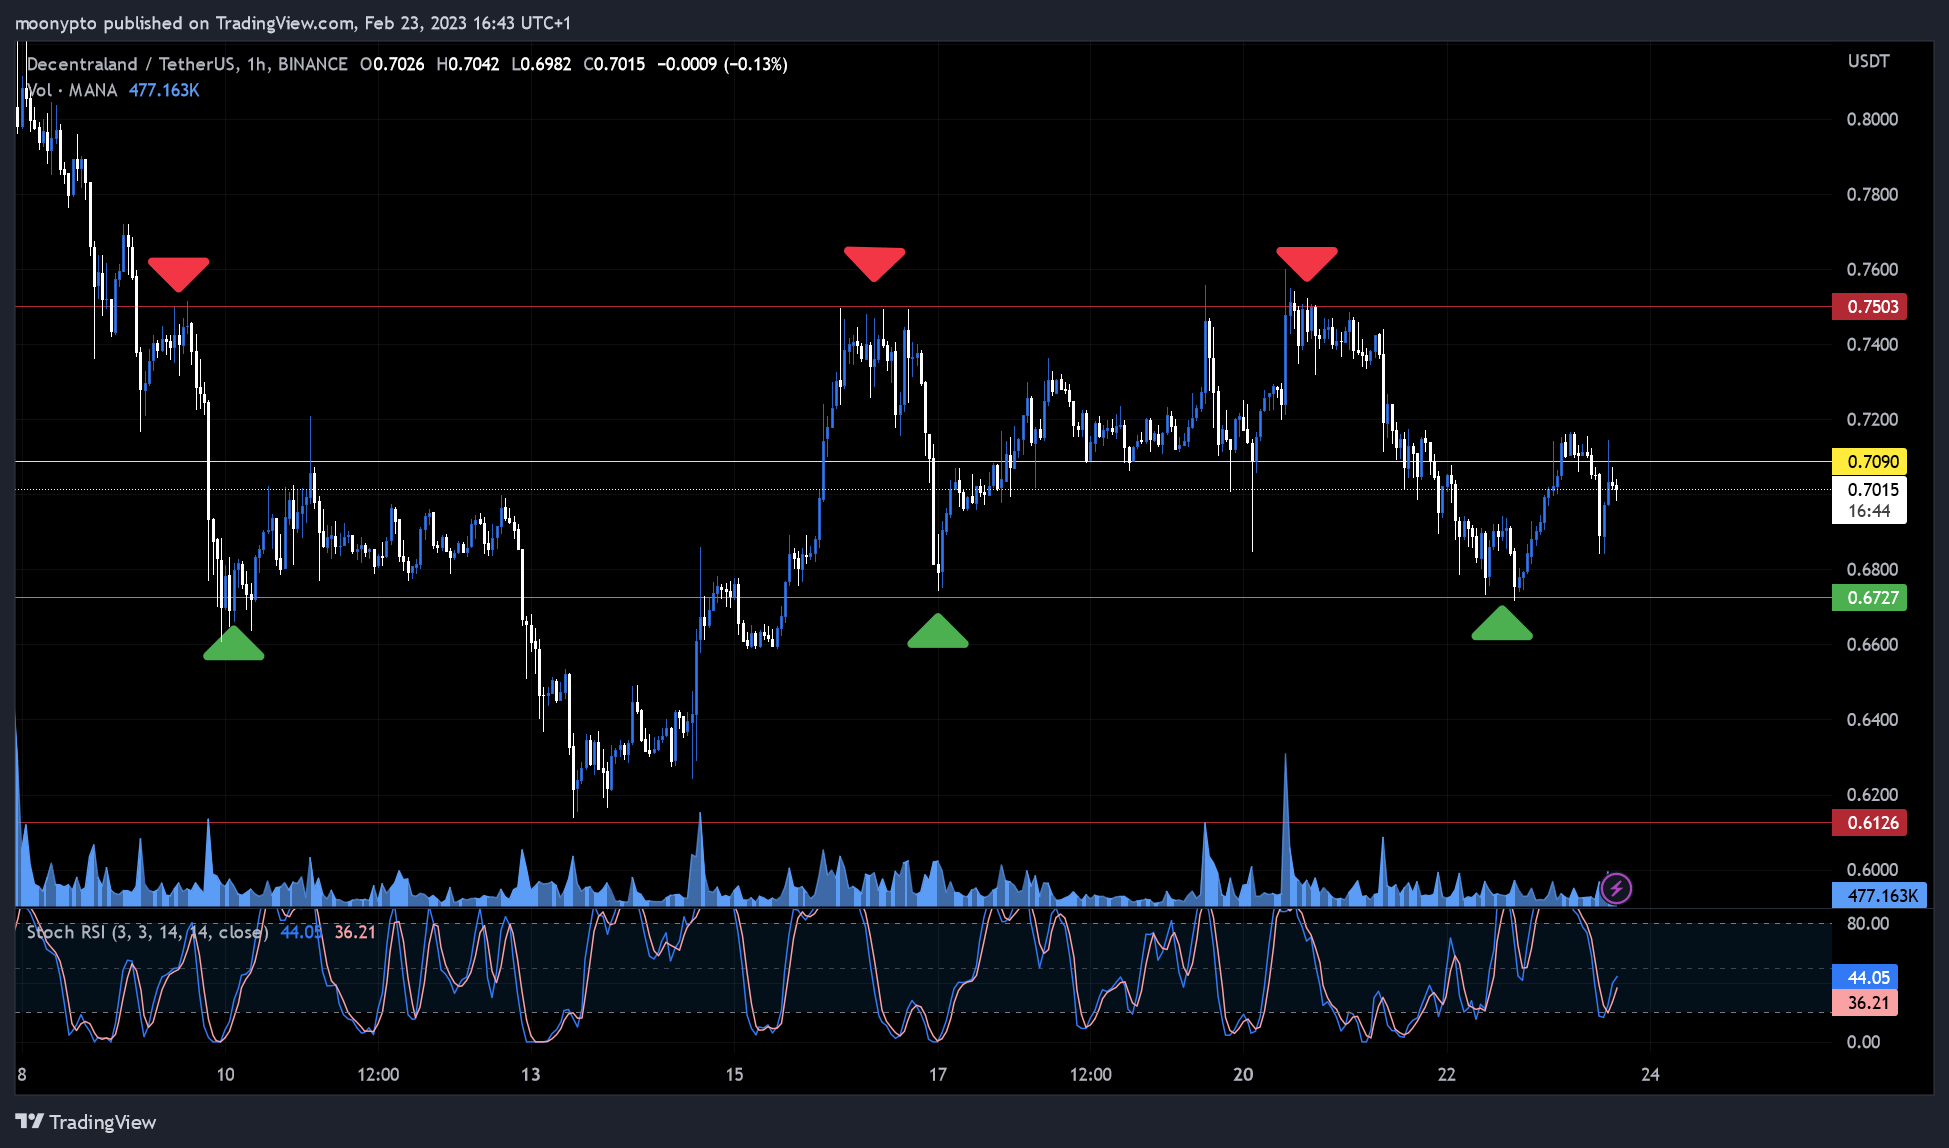Click the Vol · MANA indicator label

click(72, 90)
